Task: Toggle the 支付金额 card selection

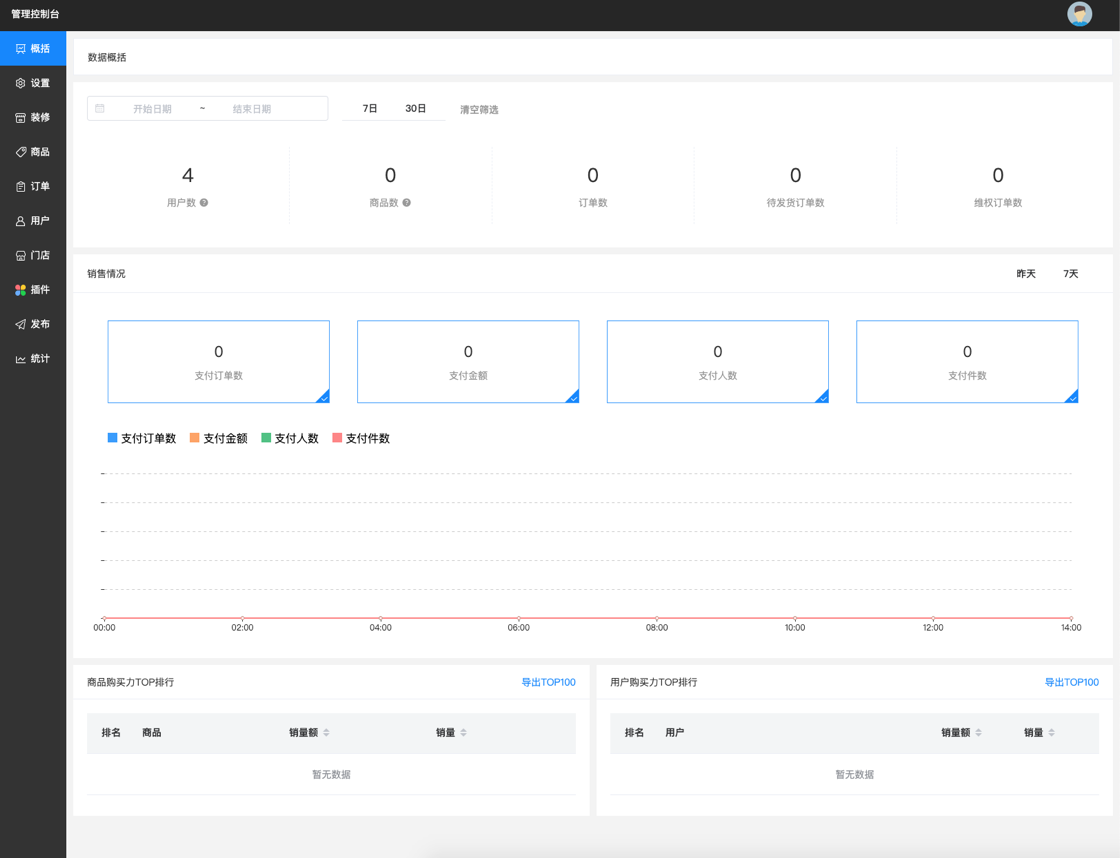Action: [x=468, y=361]
